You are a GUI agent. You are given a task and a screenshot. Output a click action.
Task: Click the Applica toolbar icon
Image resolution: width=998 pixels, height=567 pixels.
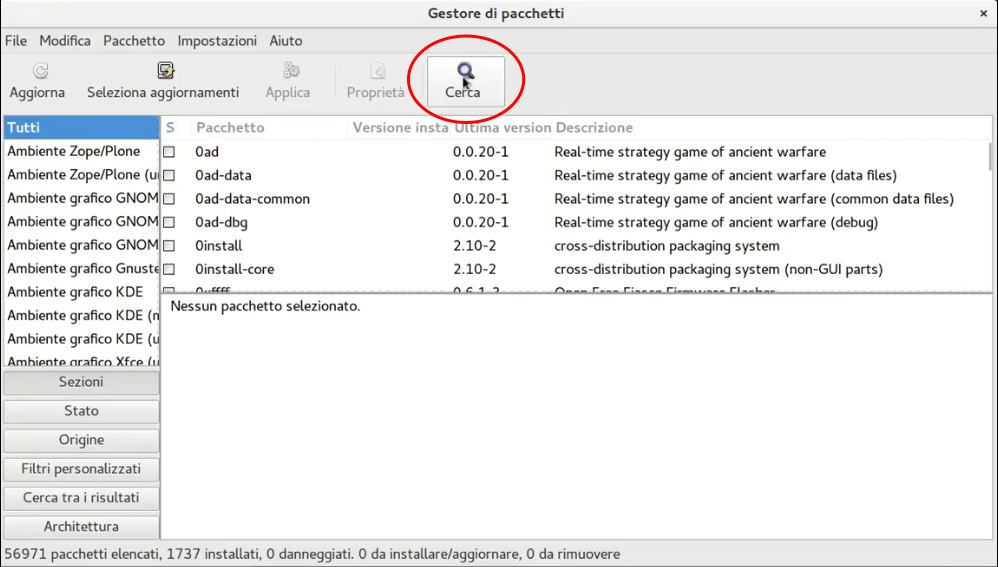[x=288, y=71]
